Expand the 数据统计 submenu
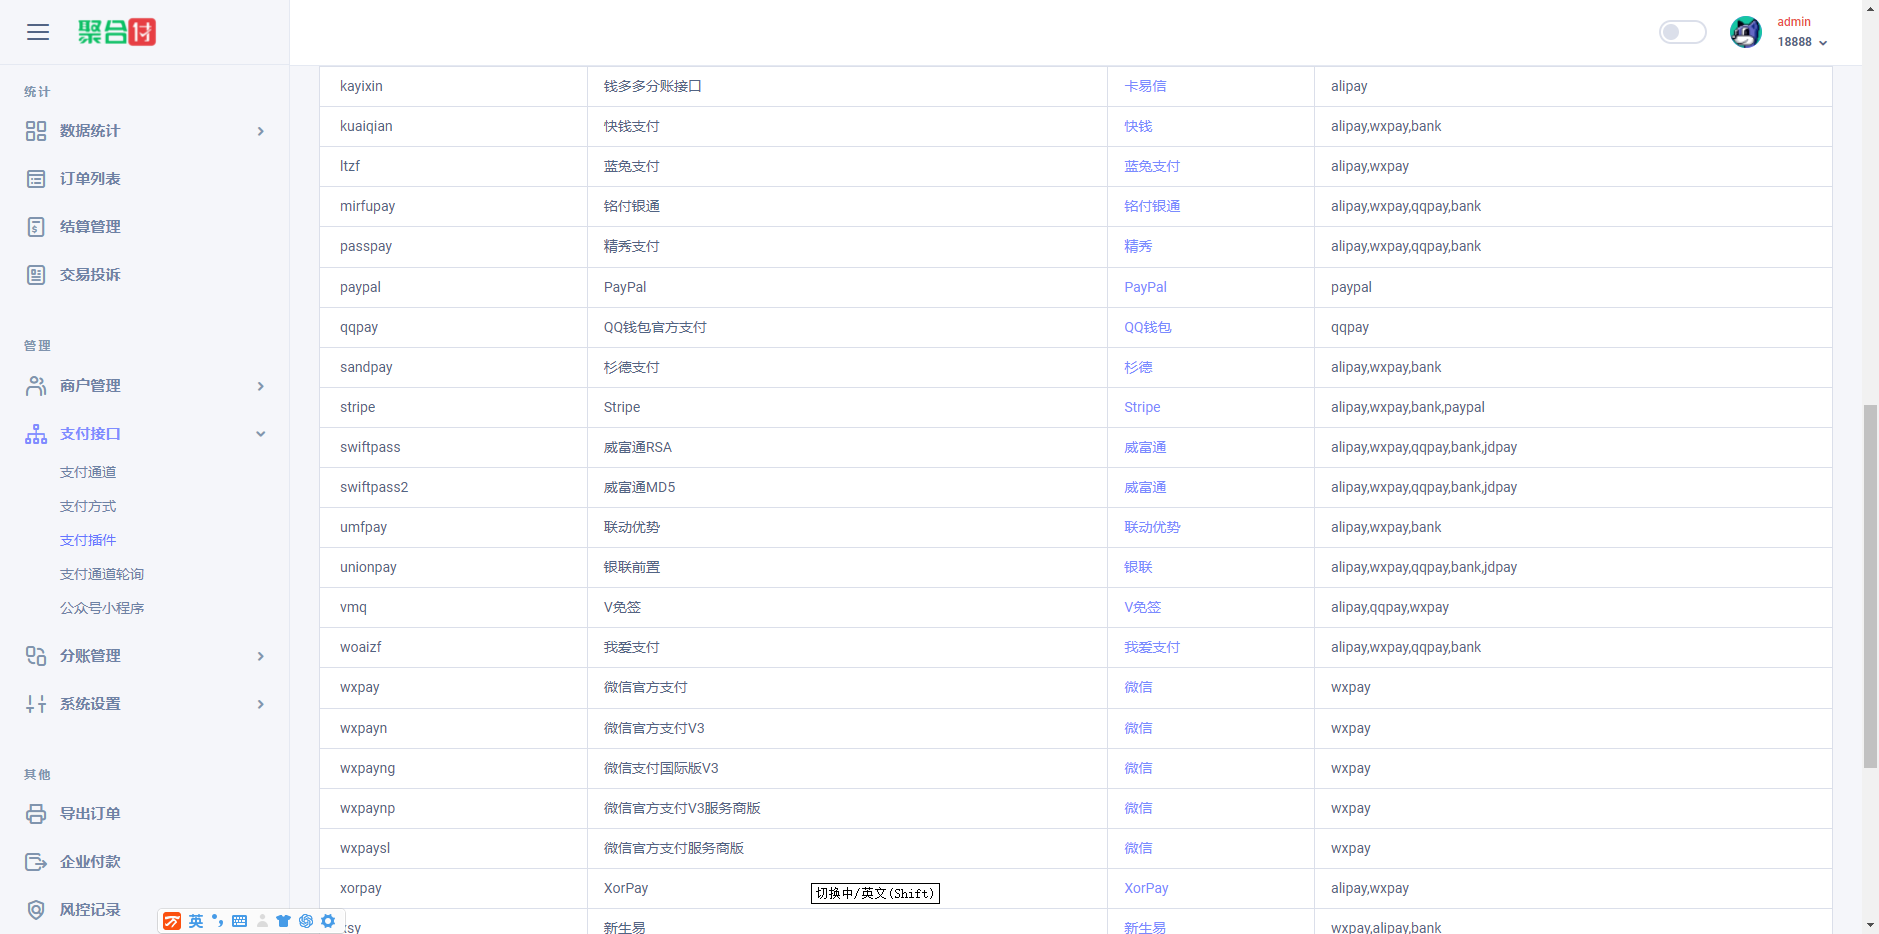The image size is (1879, 934). coord(260,131)
